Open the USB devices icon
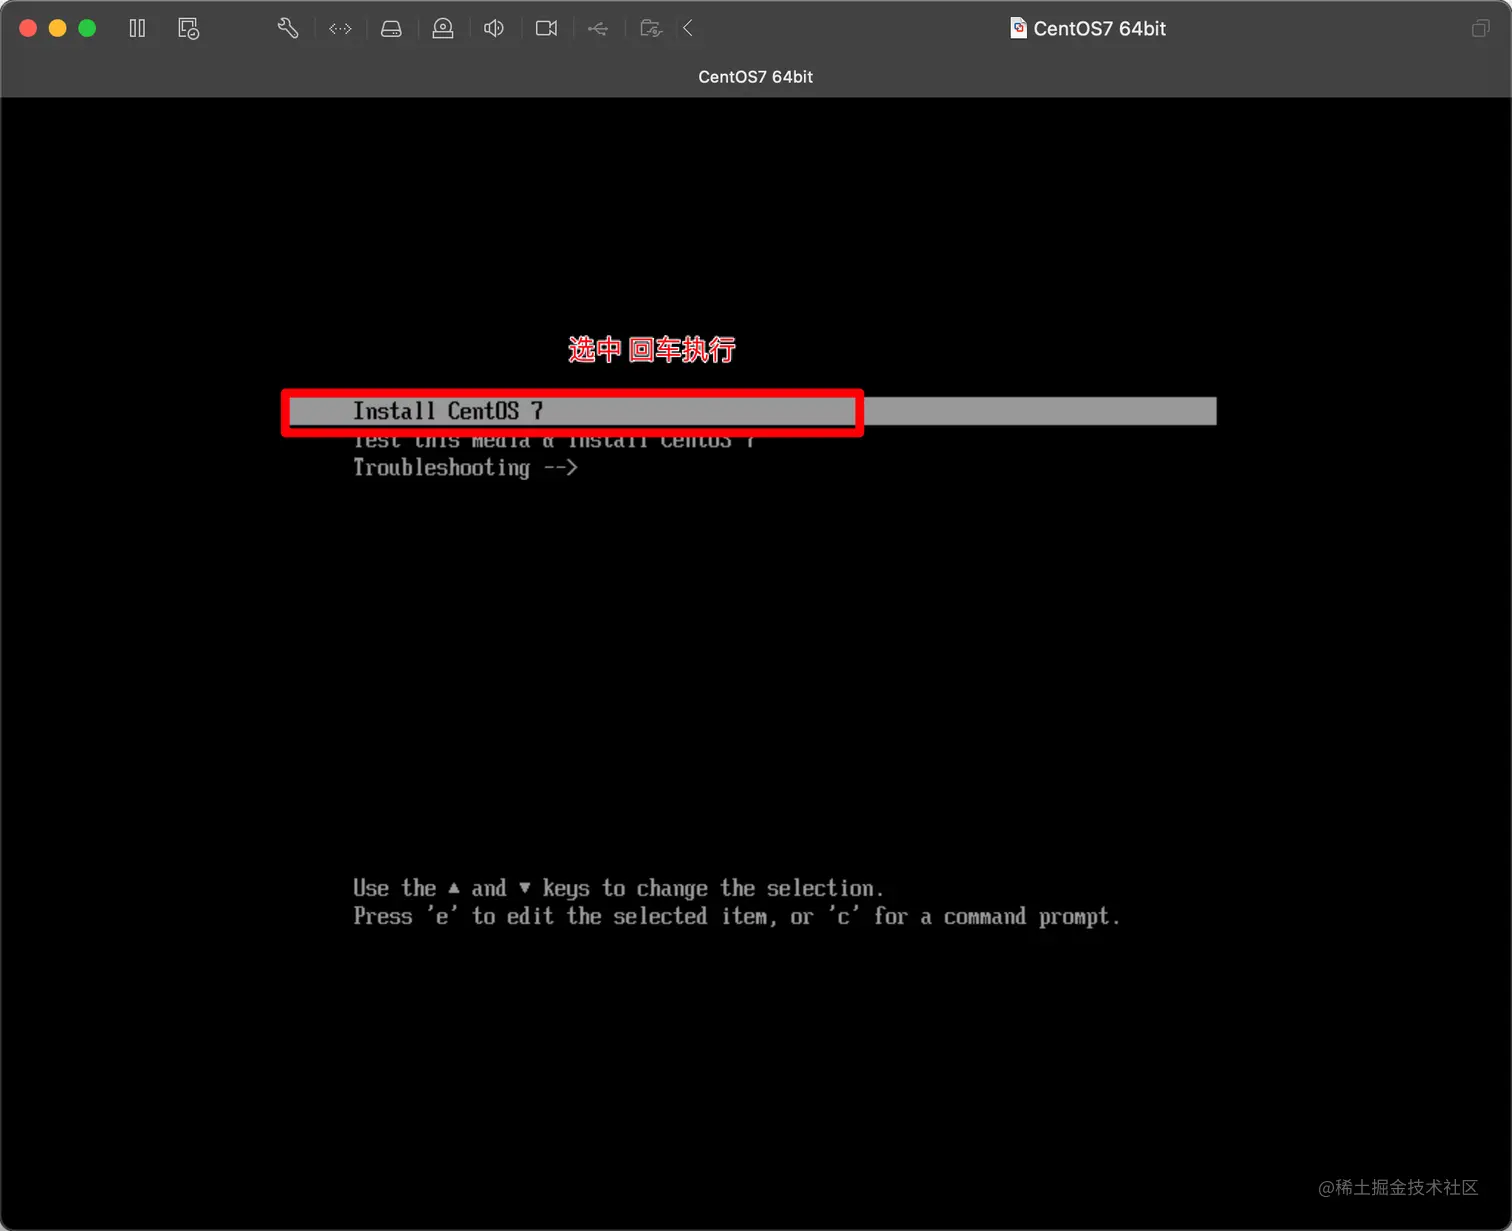 [x=598, y=28]
